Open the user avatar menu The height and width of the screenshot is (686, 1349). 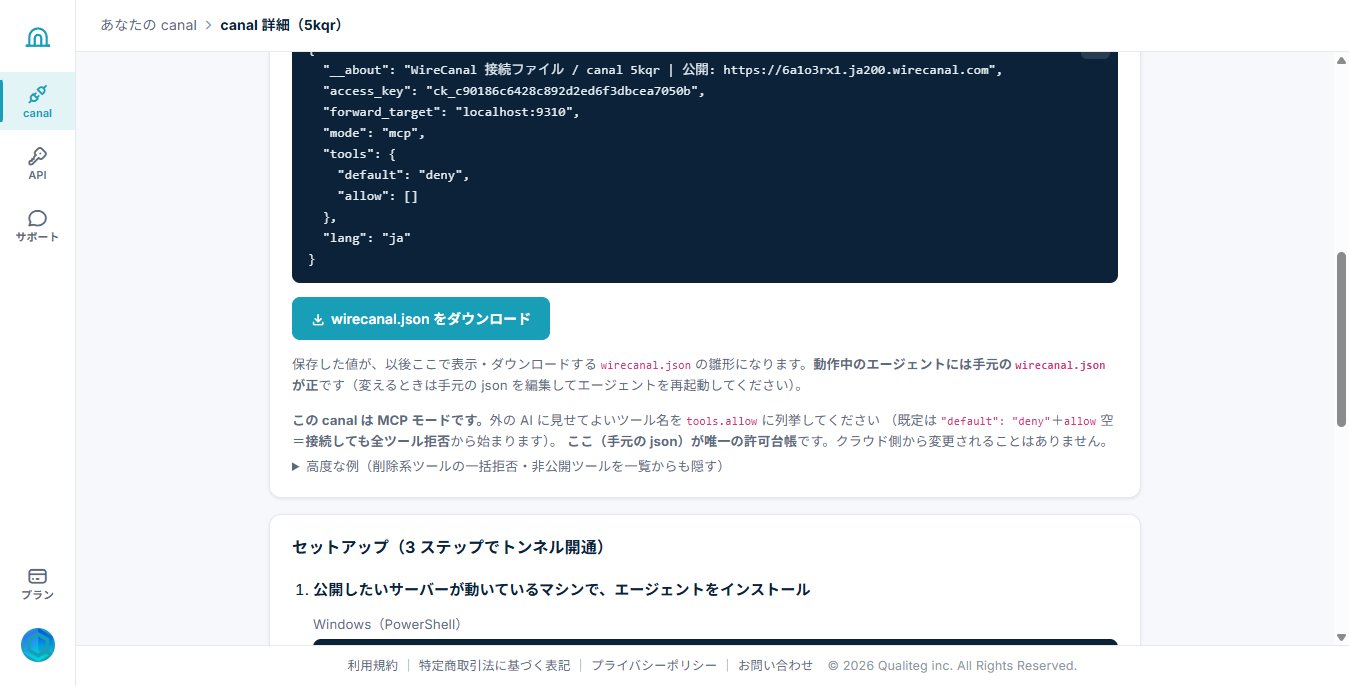click(x=38, y=645)
